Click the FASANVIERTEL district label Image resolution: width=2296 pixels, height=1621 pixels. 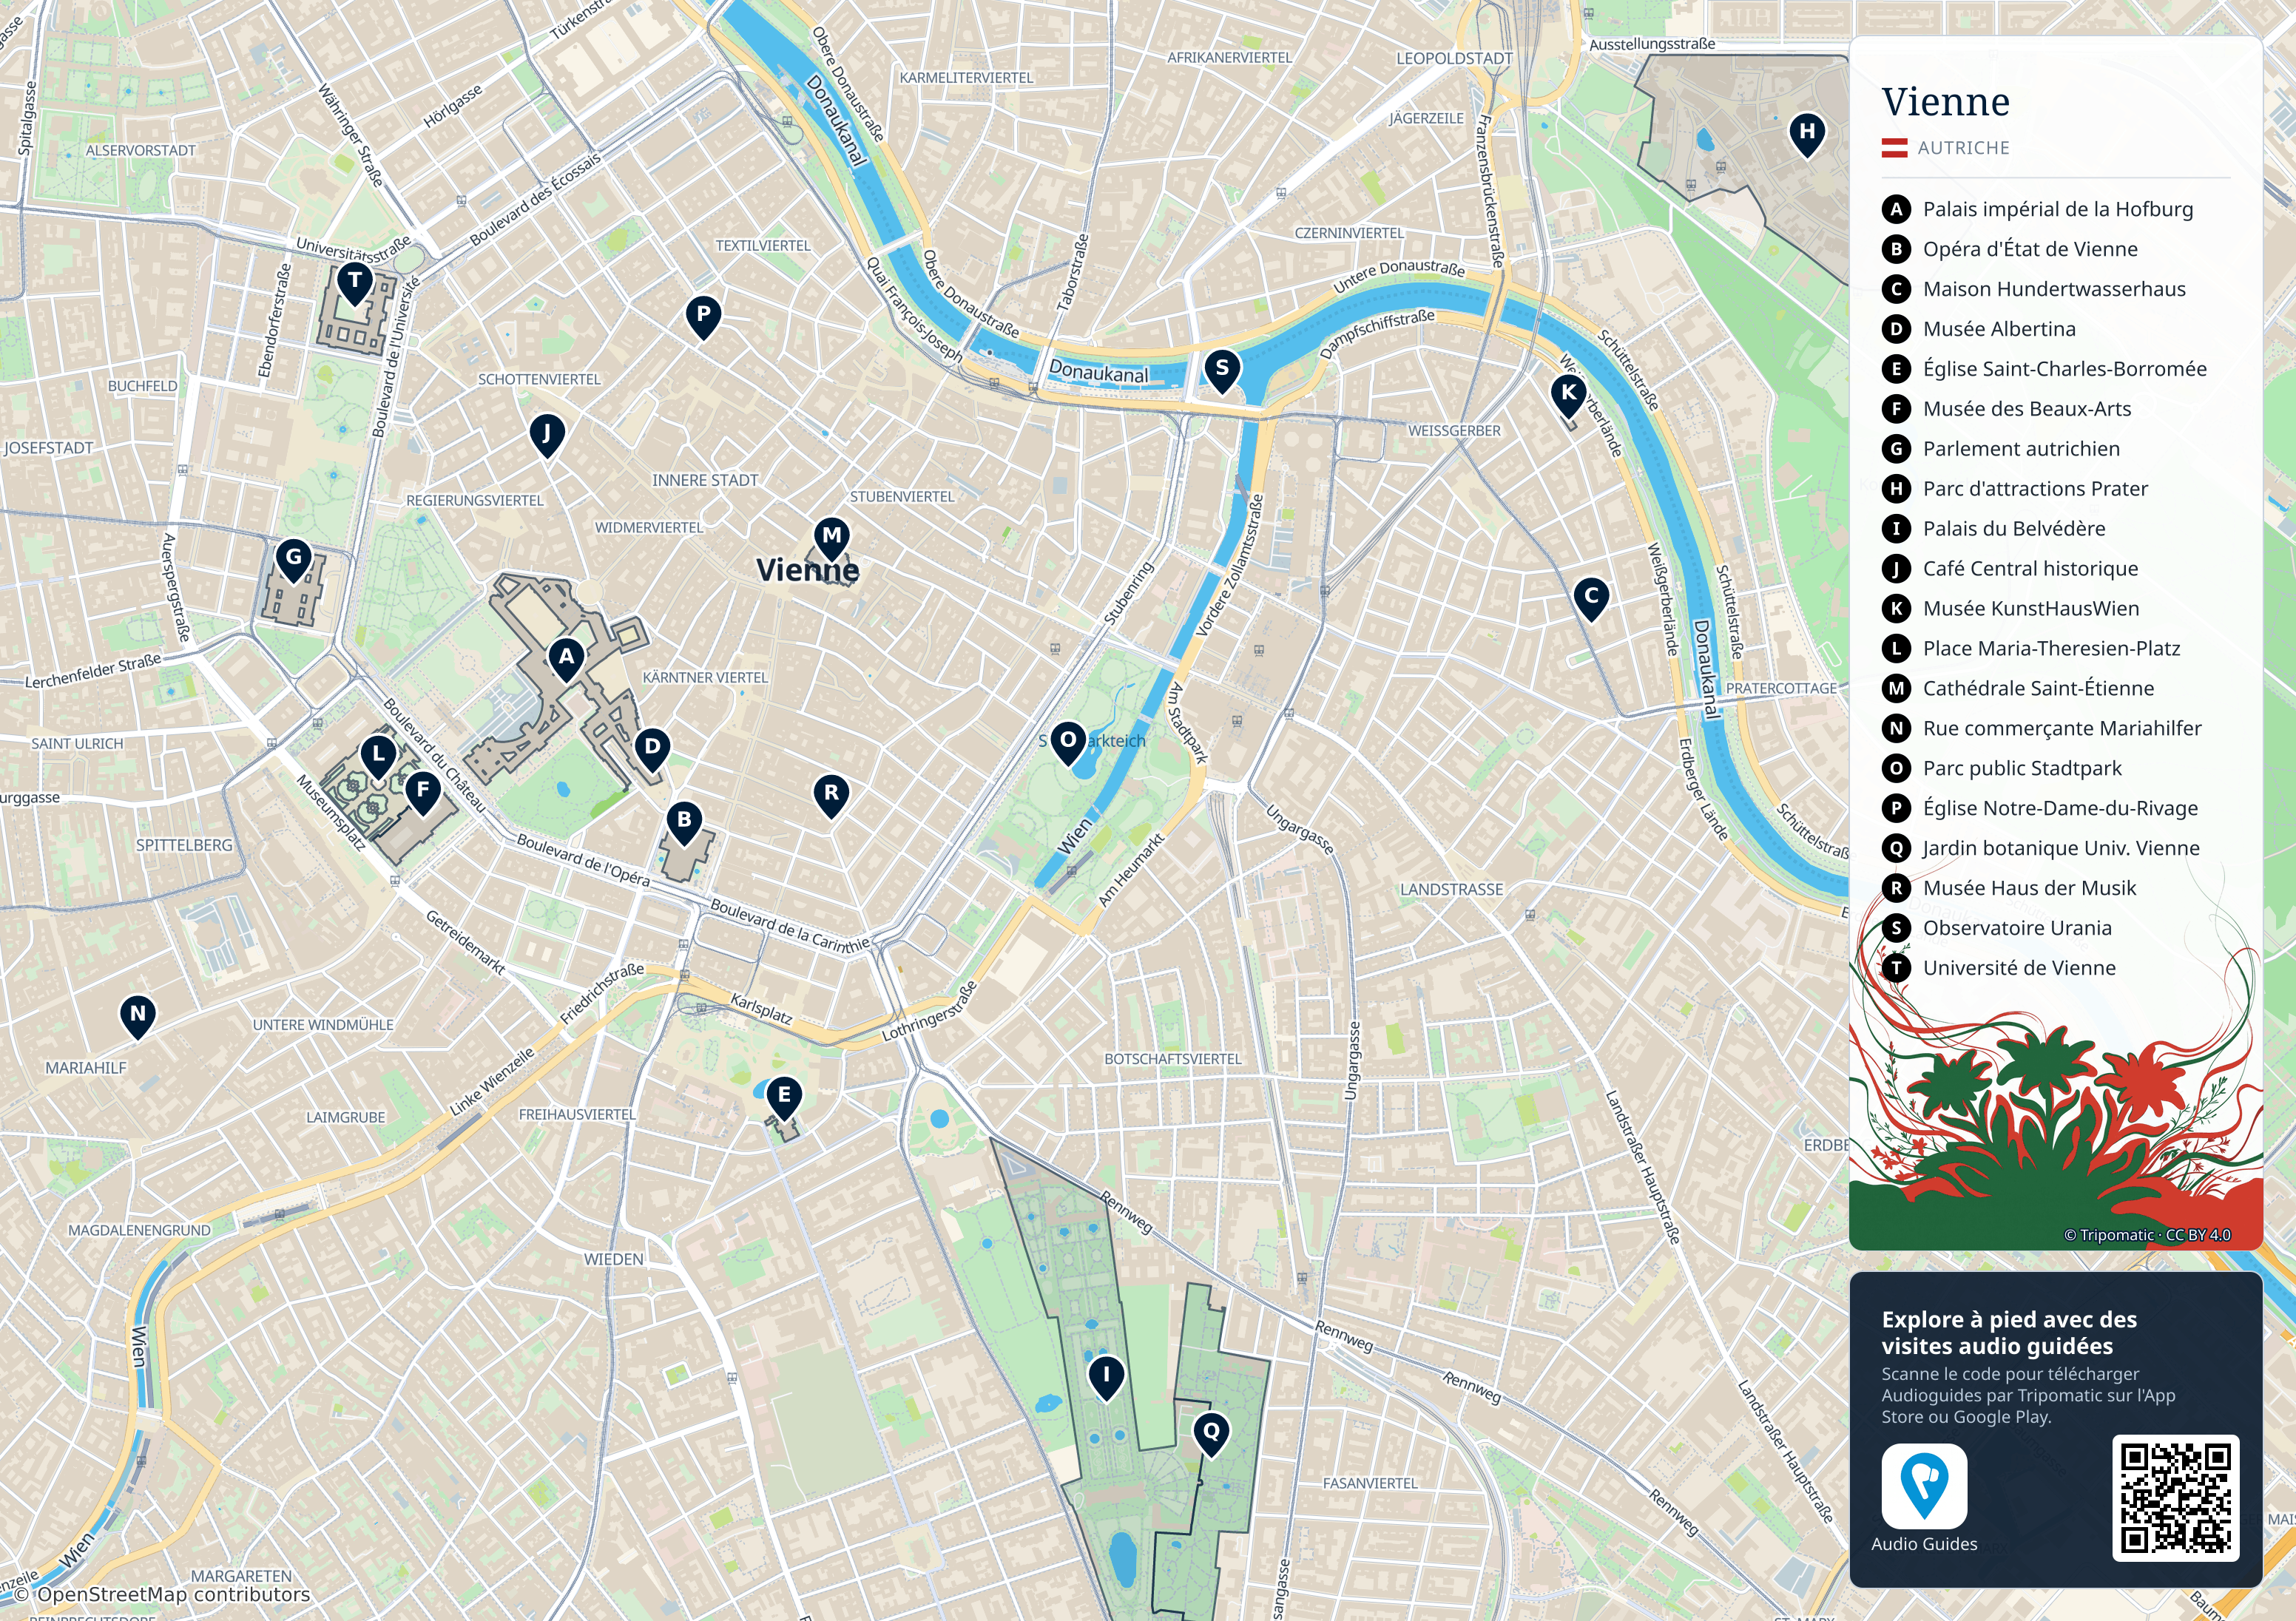[1370, 1483]
